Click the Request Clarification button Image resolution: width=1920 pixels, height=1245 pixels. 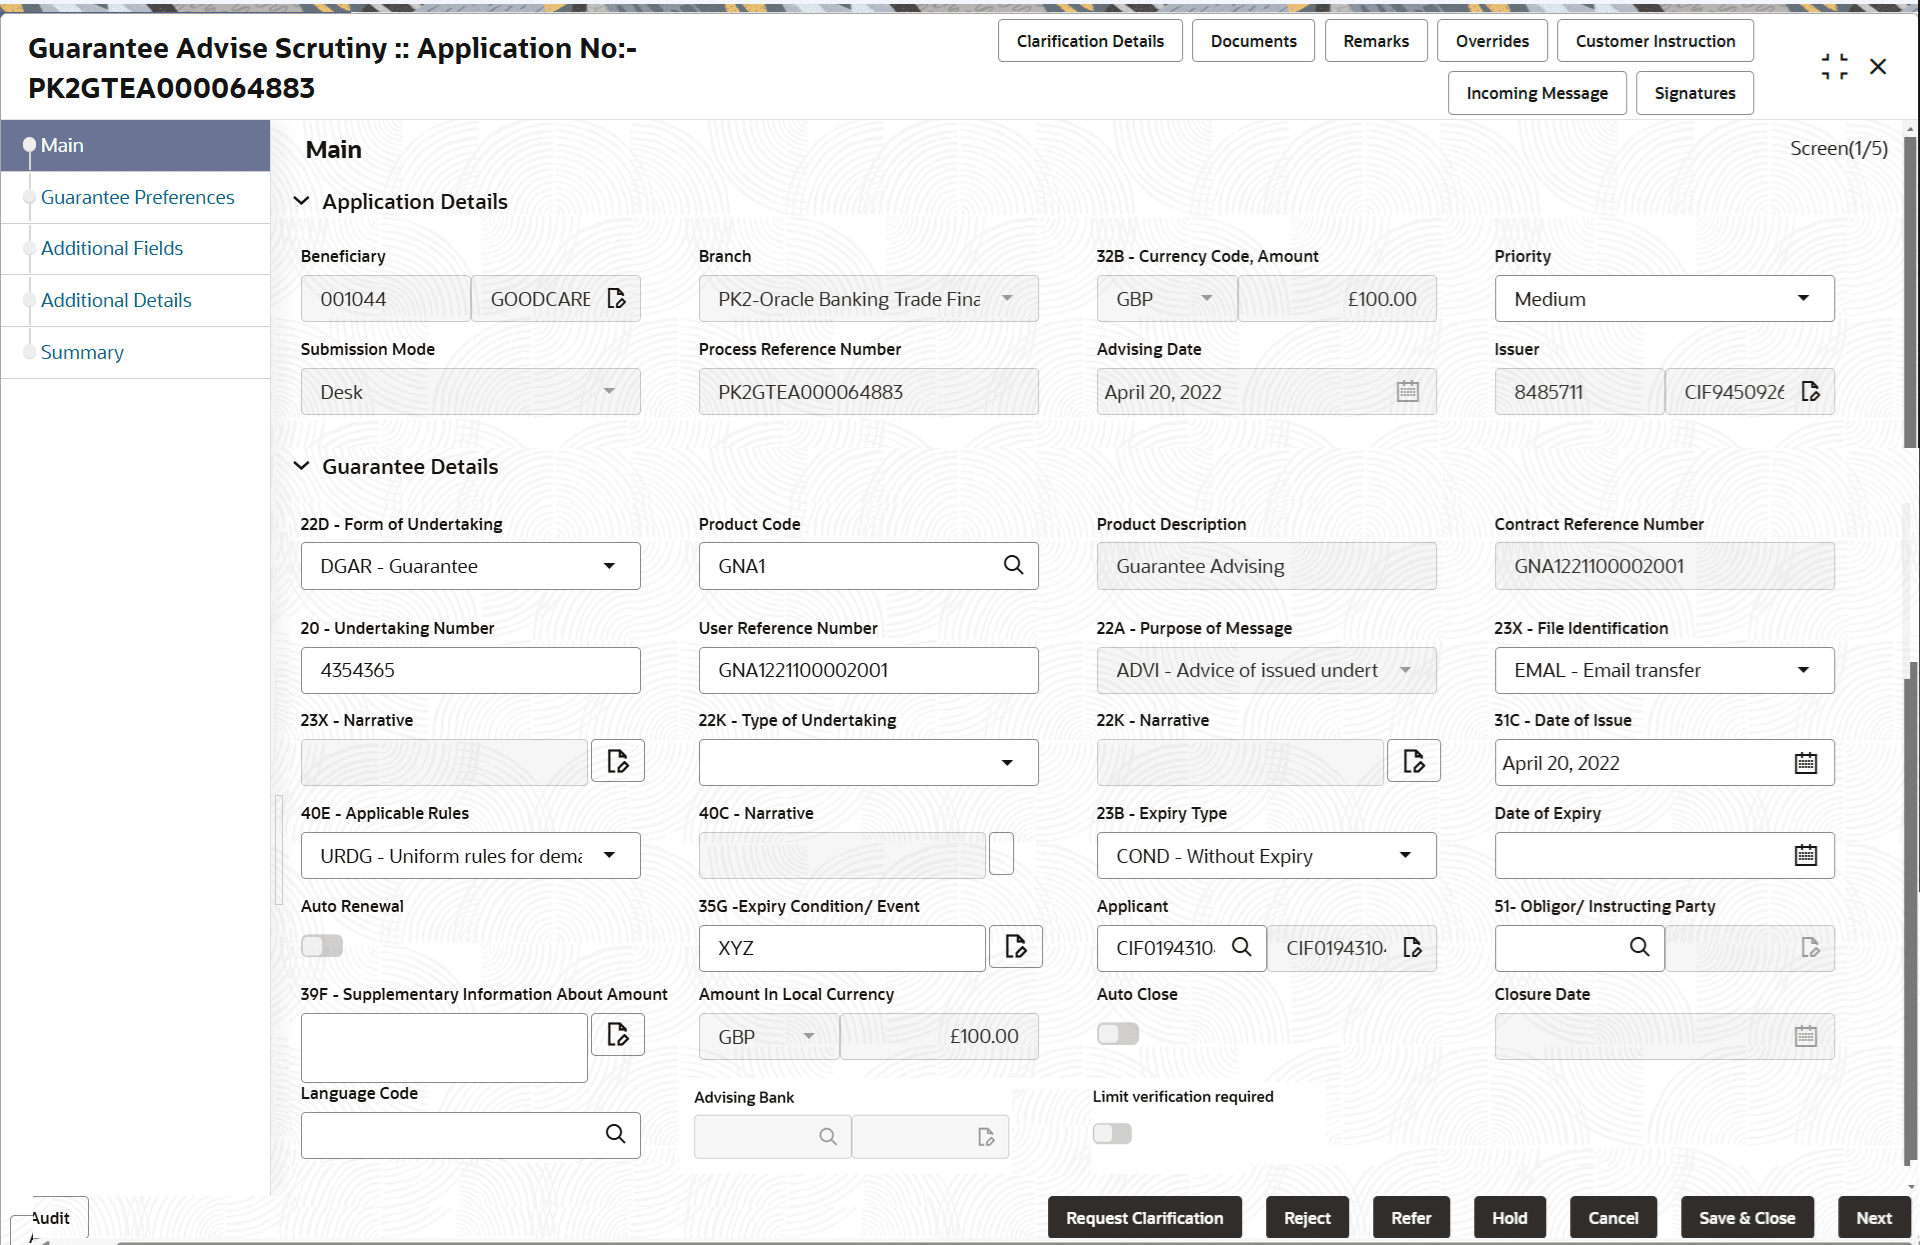click(x=1144, y=1217)
